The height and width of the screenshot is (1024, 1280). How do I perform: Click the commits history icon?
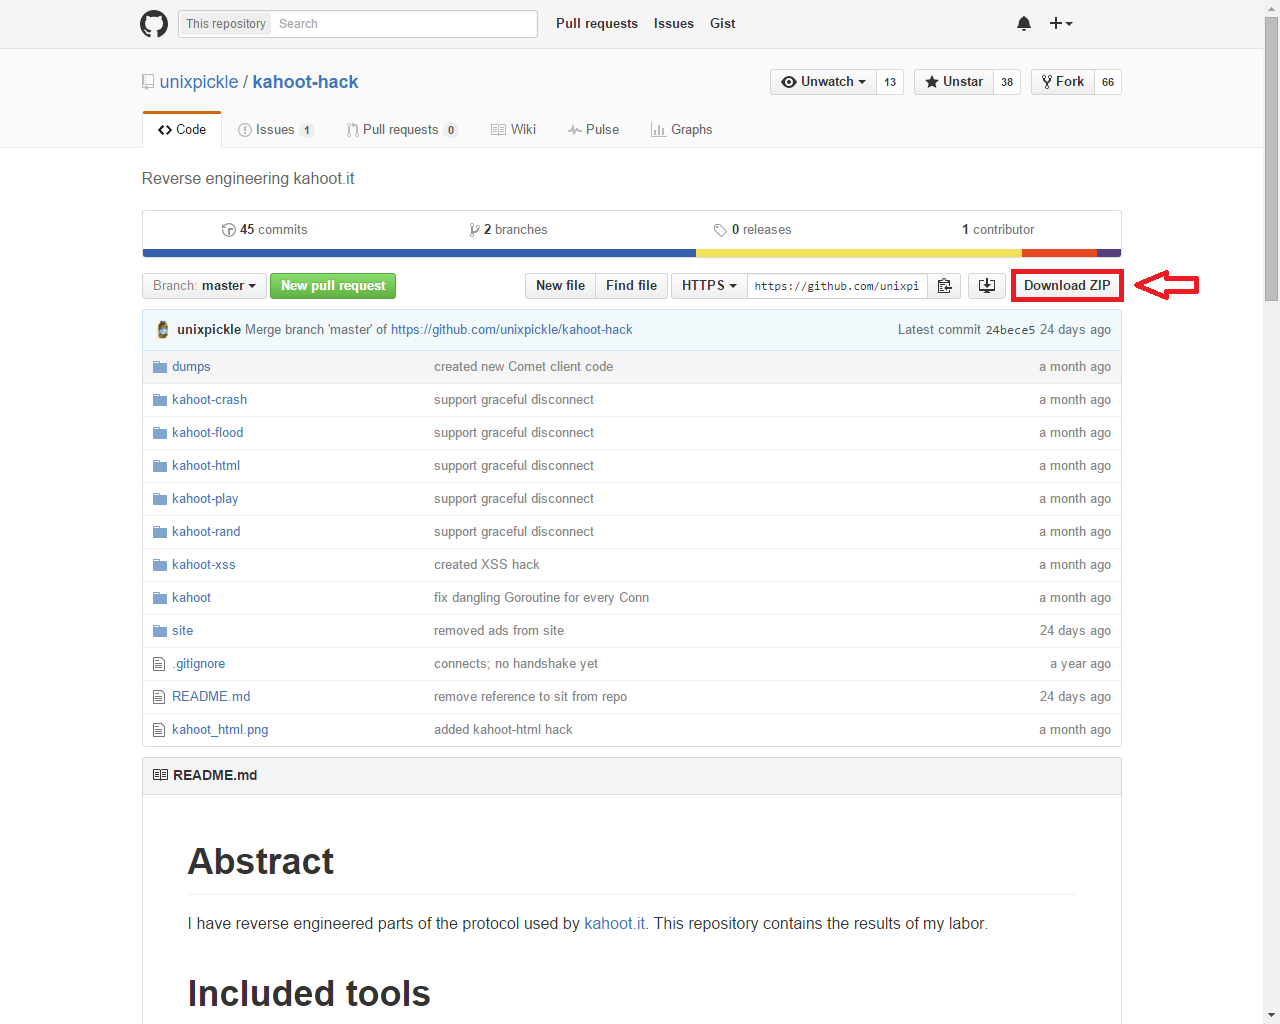coord(228,230)
